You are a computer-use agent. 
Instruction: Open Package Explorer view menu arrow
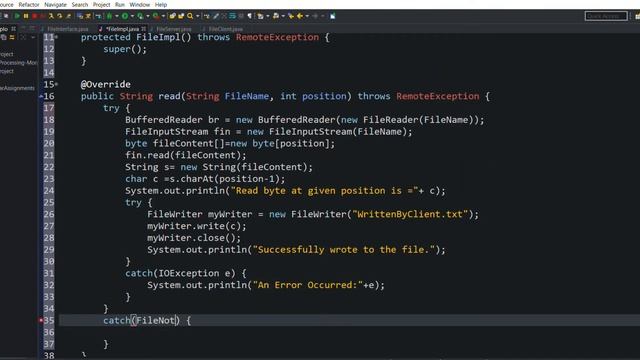[x=33, y=37]
